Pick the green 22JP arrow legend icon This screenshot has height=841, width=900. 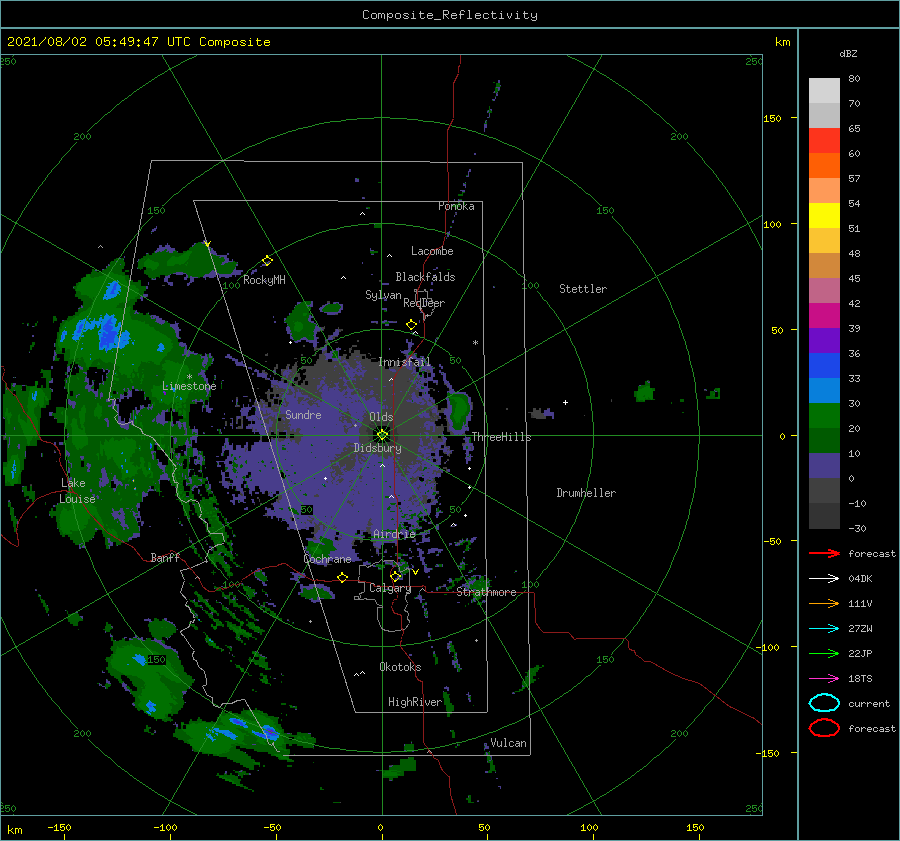[824, 653]
